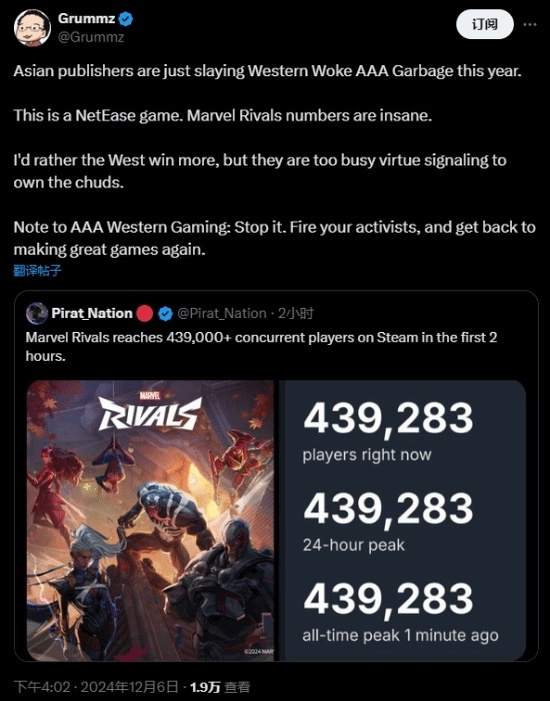Screen dimensions: 550x701
Task: Click the Pirat_Nation small avatar
Action: [x=37, y=313]
